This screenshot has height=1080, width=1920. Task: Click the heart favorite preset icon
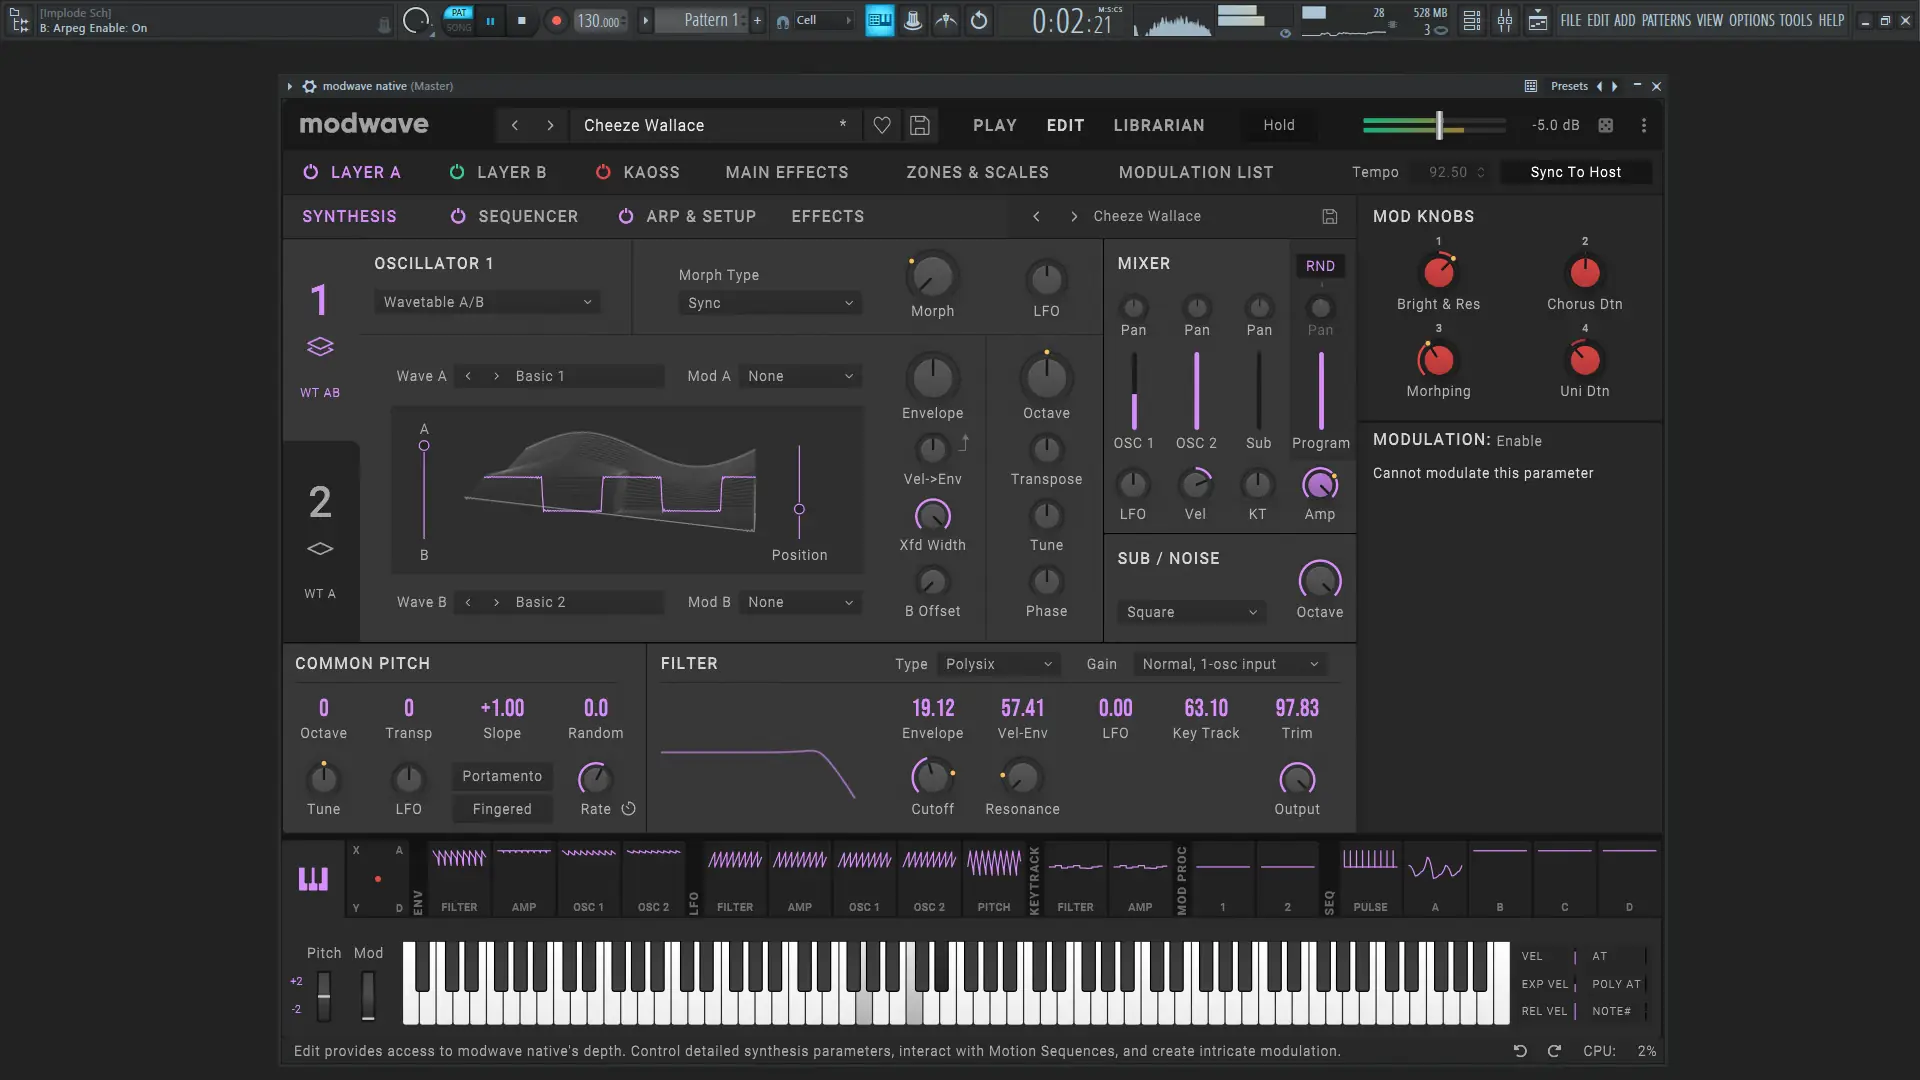(x=881, y=125)
